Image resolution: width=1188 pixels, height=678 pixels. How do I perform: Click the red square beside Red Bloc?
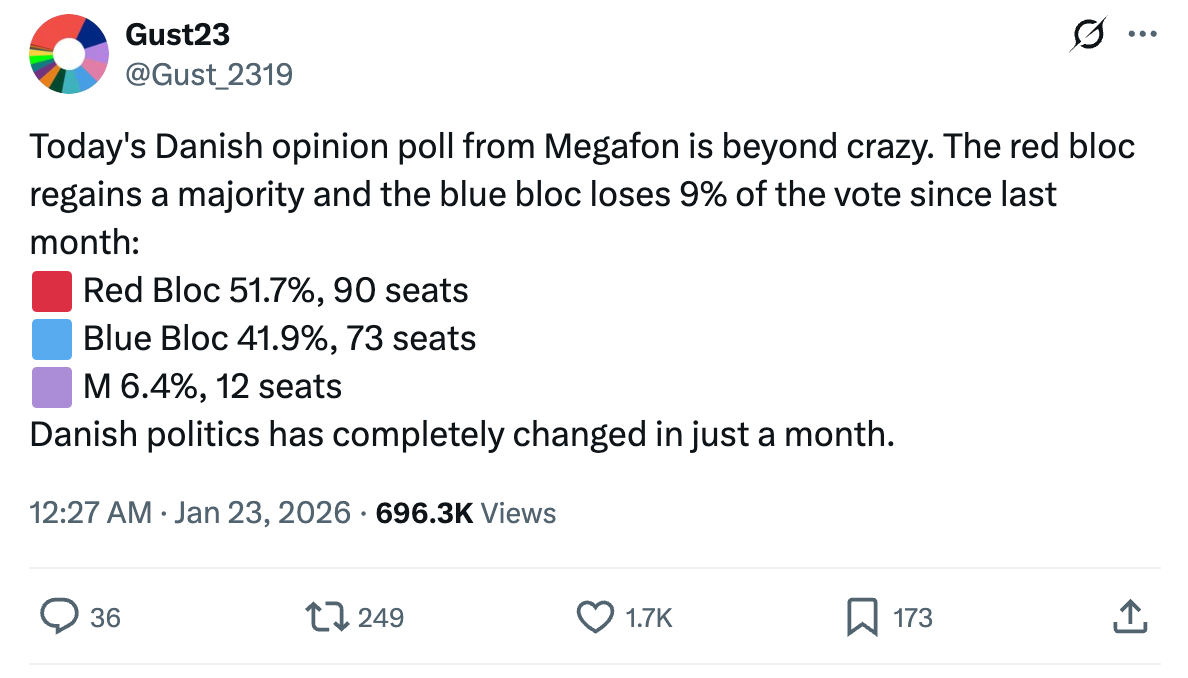(x=52, y=291)
